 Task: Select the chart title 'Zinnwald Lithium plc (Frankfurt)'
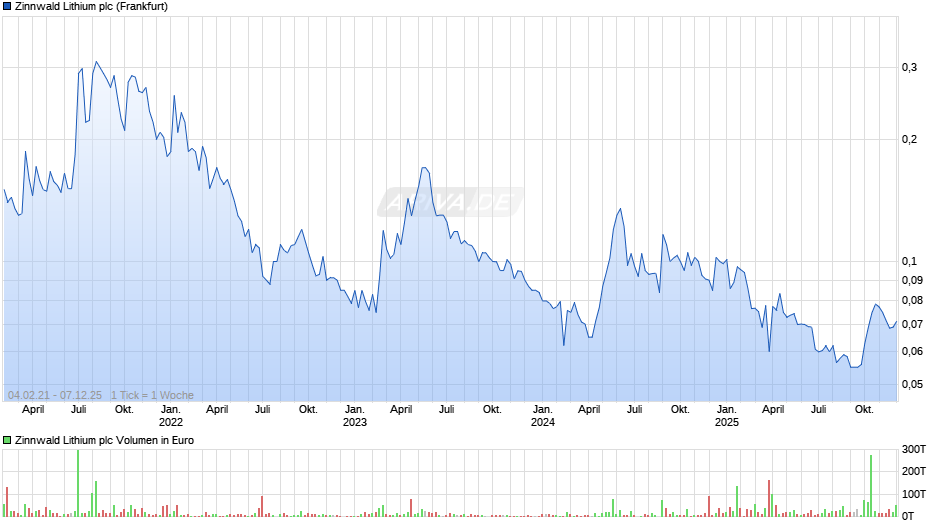91,7
